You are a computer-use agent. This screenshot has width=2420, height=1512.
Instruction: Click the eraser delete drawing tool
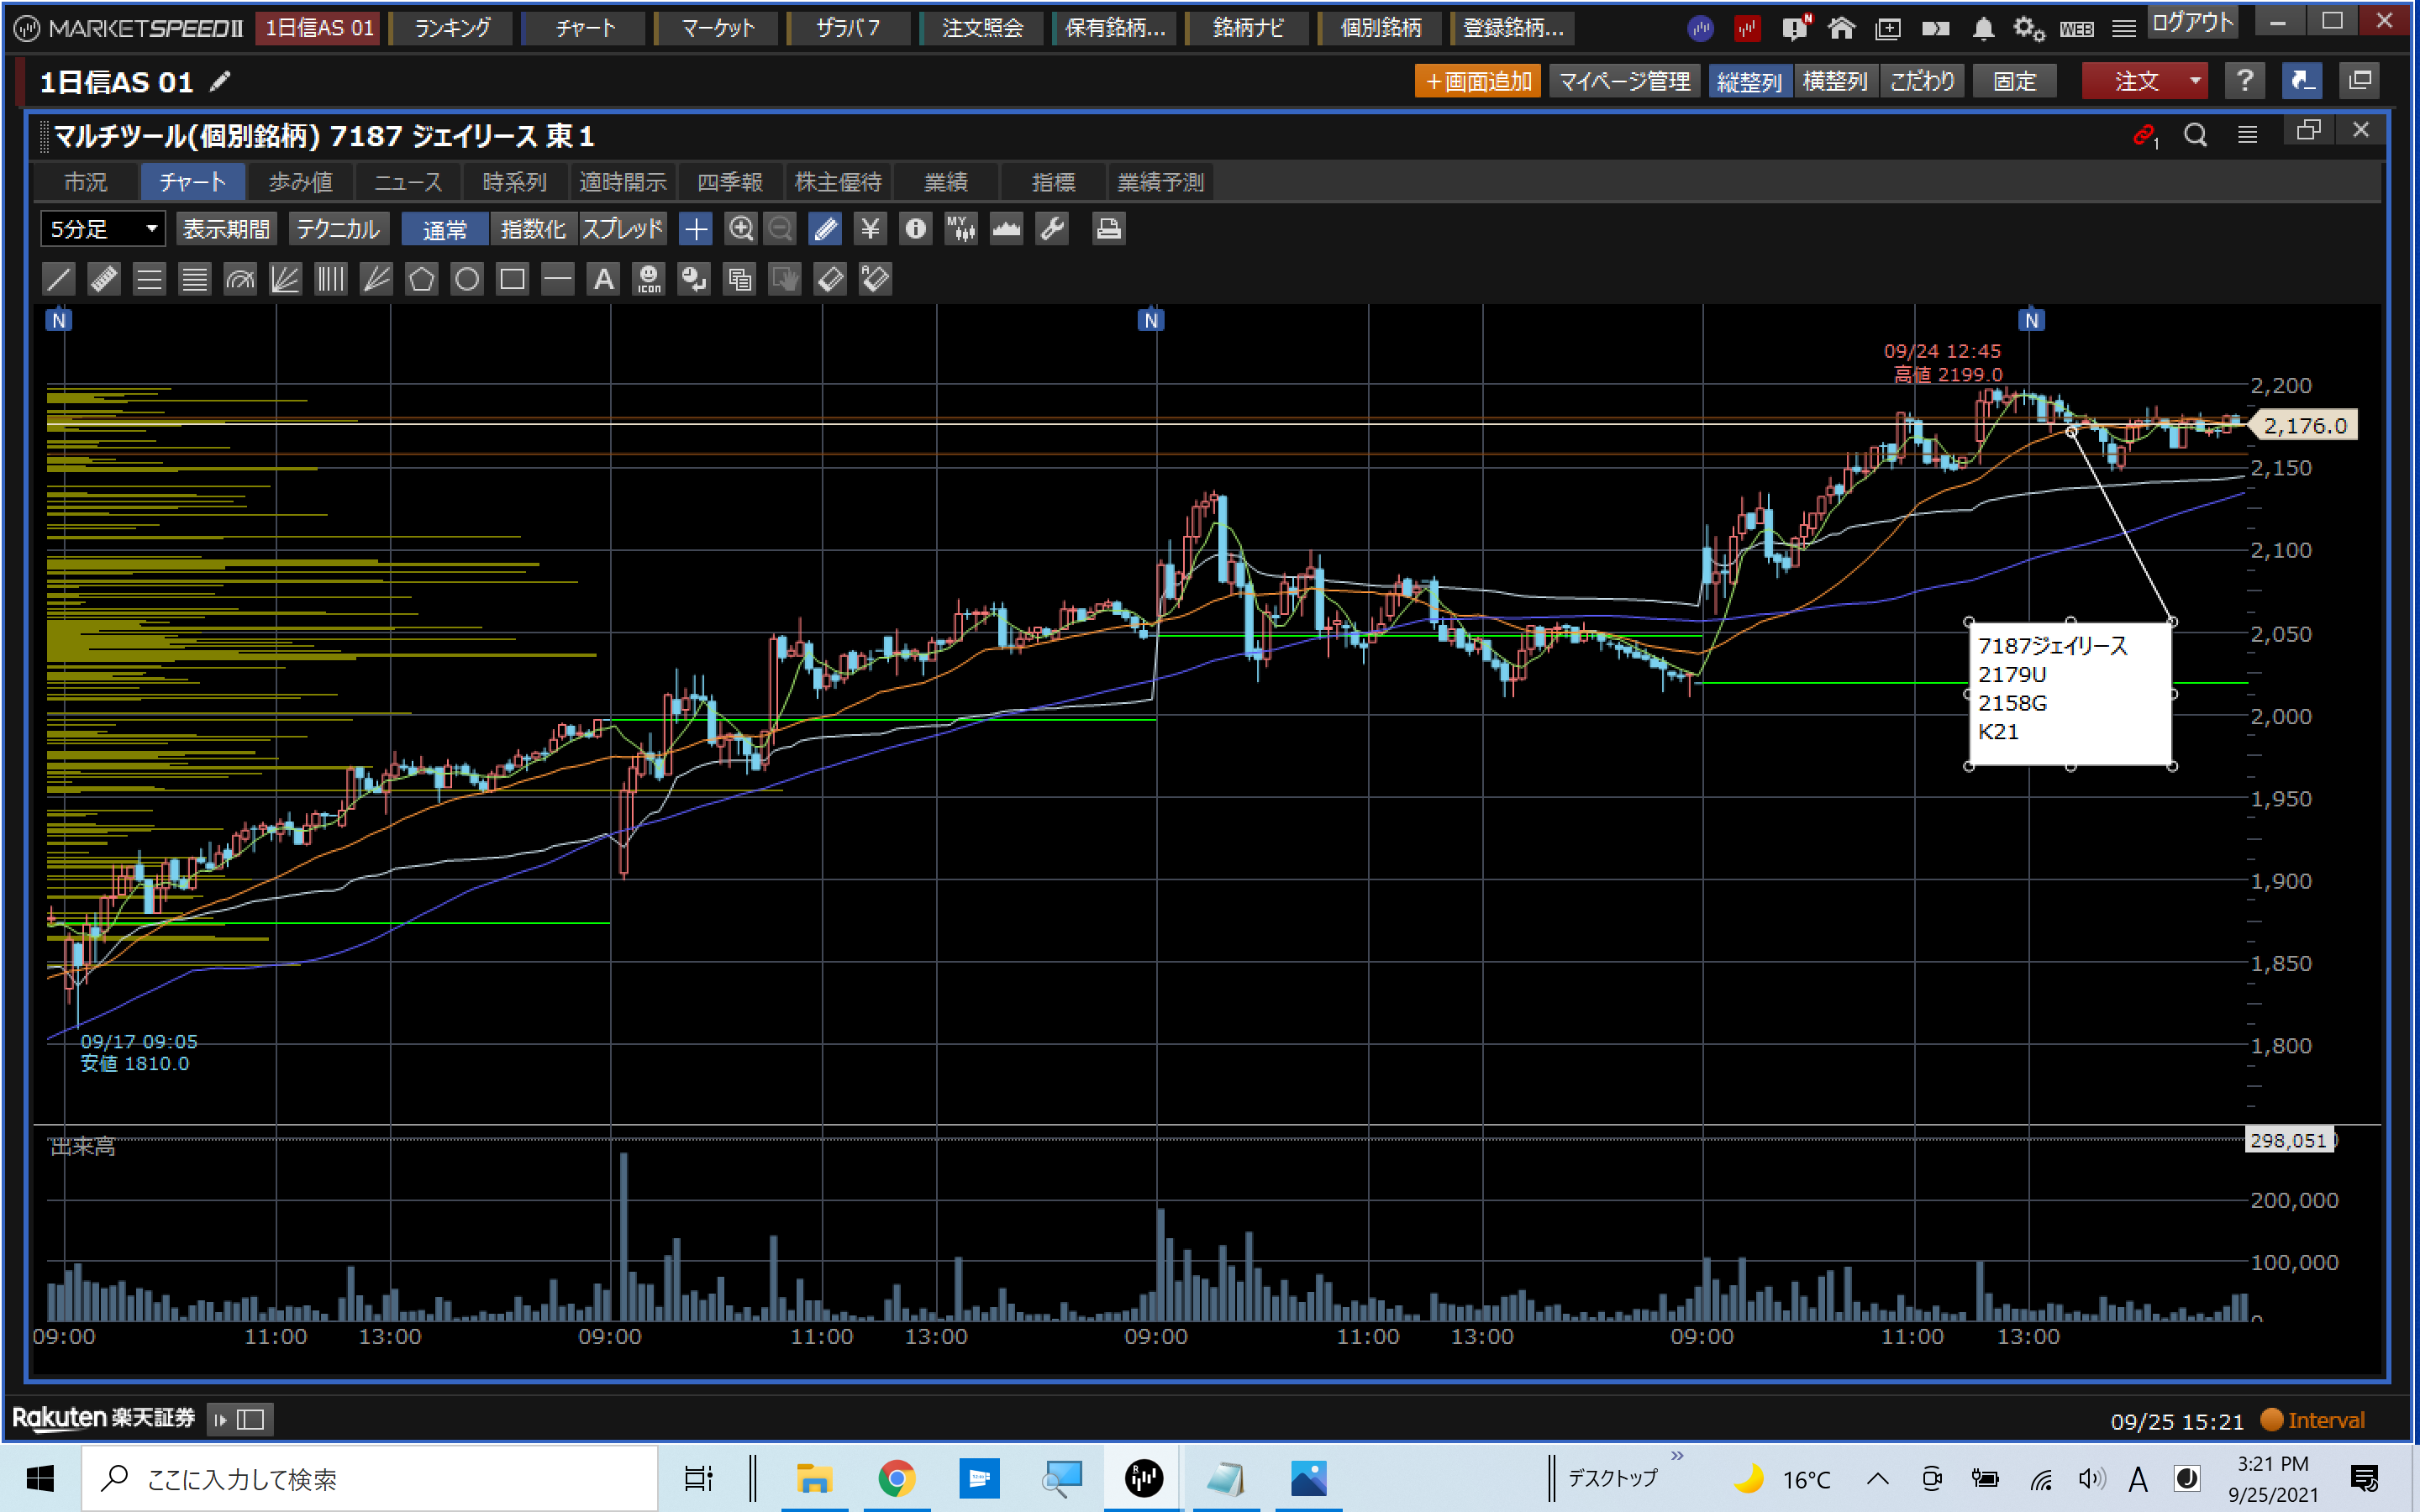(830, 279)
